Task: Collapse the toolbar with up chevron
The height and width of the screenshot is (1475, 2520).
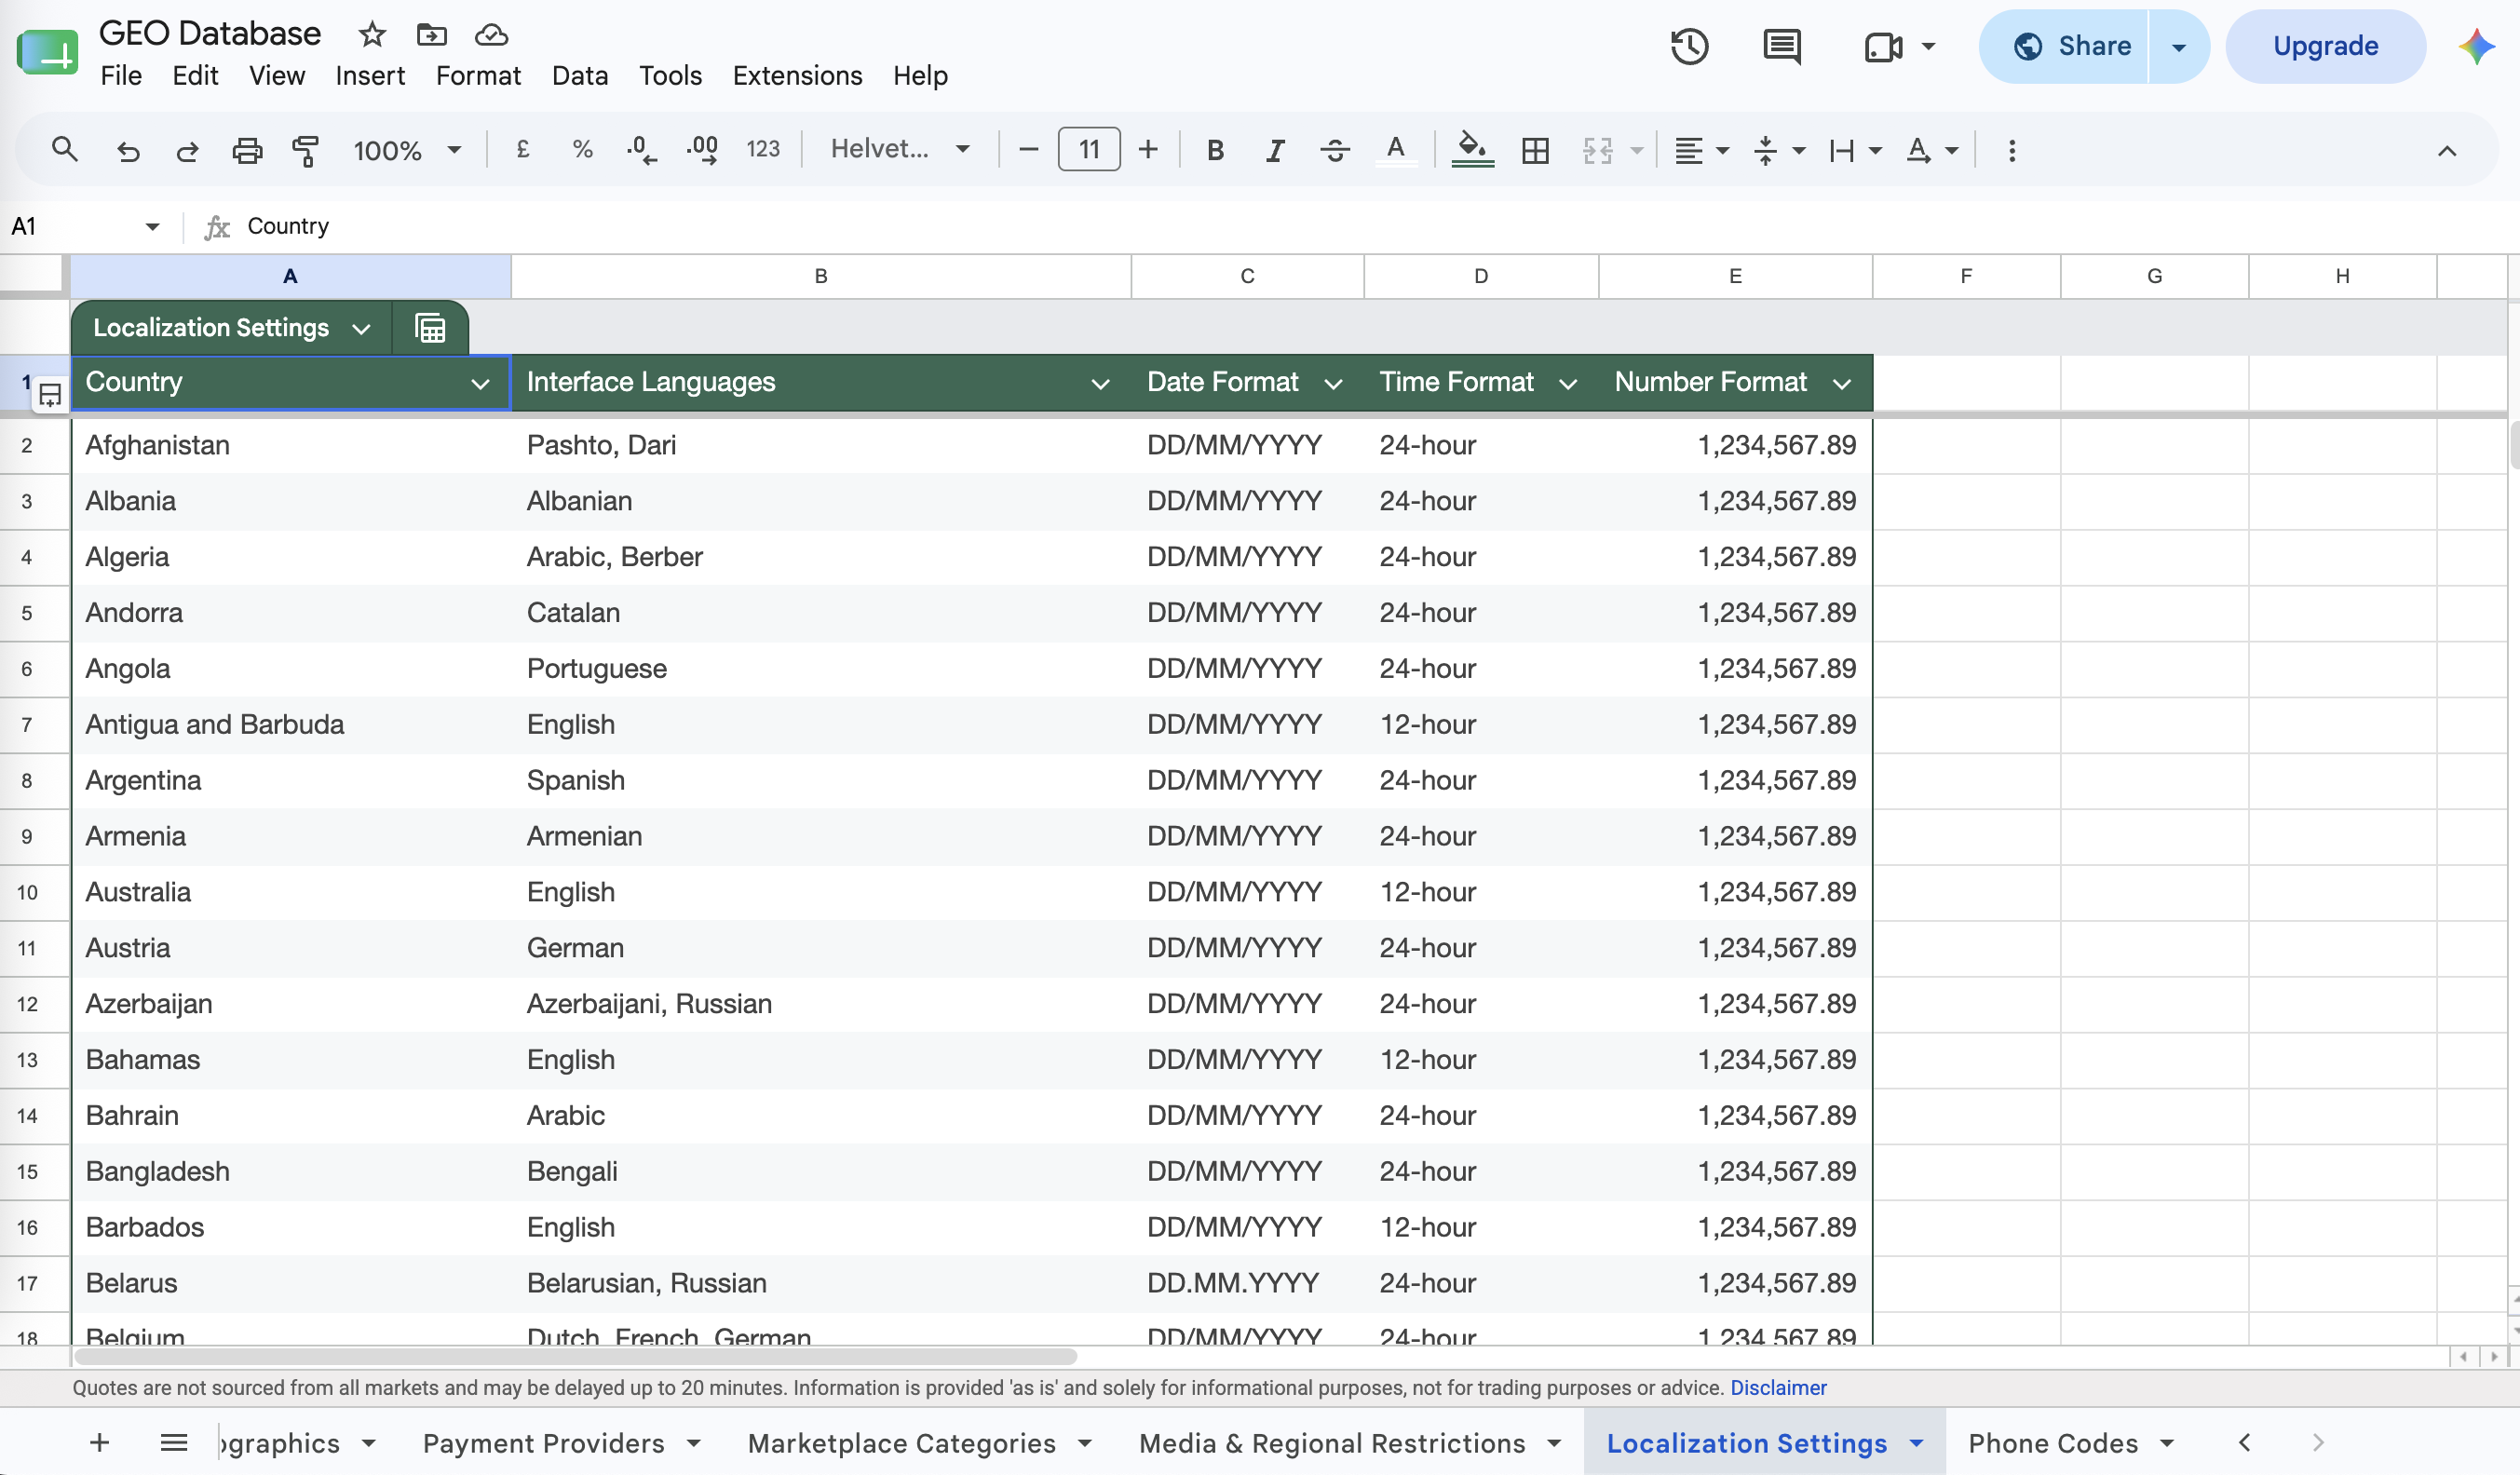Action: click(2446, 151)
